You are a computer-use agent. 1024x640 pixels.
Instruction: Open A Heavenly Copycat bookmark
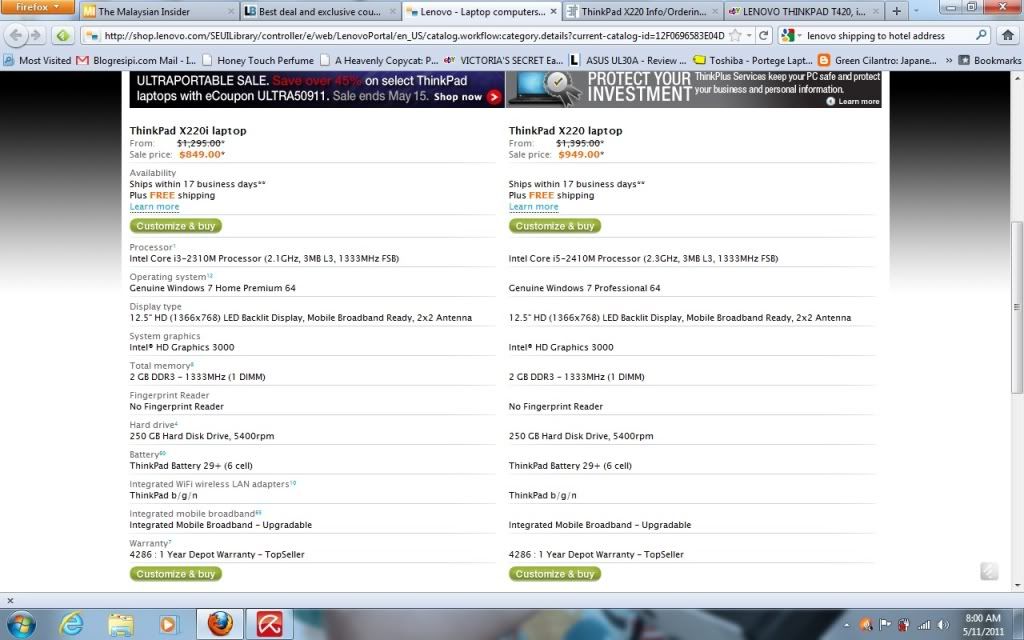(x=379, y=60)
